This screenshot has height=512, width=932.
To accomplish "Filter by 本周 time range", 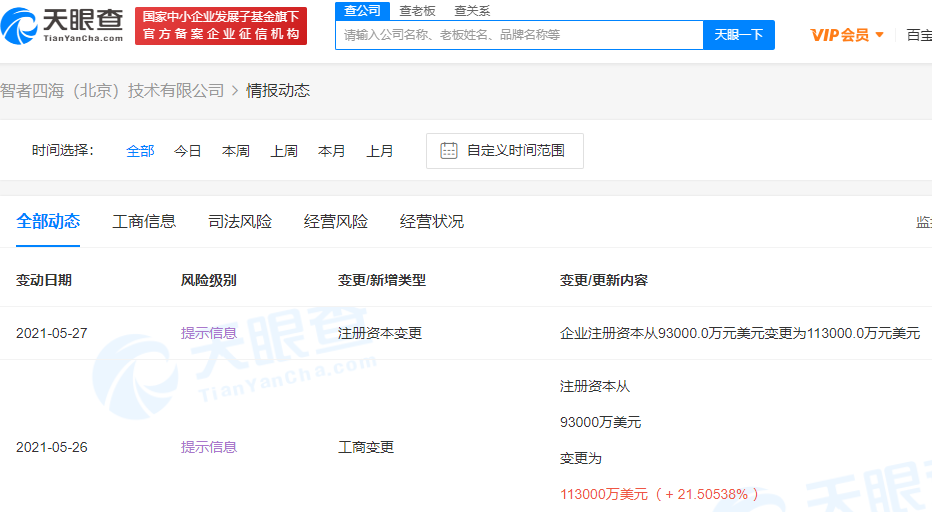I will pos(236,151).
